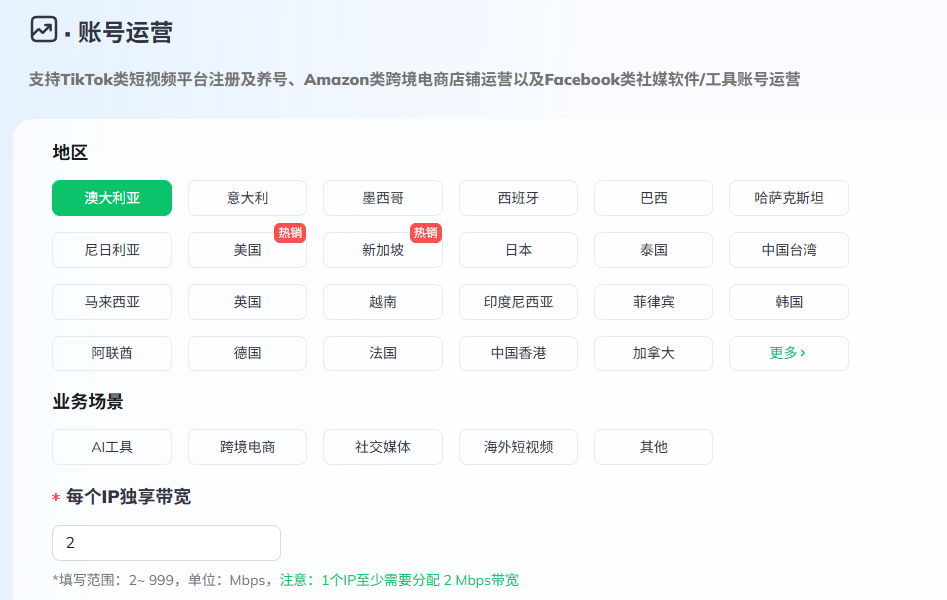Screen dimensions: 947x600
Task: Choose 美国 hot-selling region
Action: tap(248, 250)
